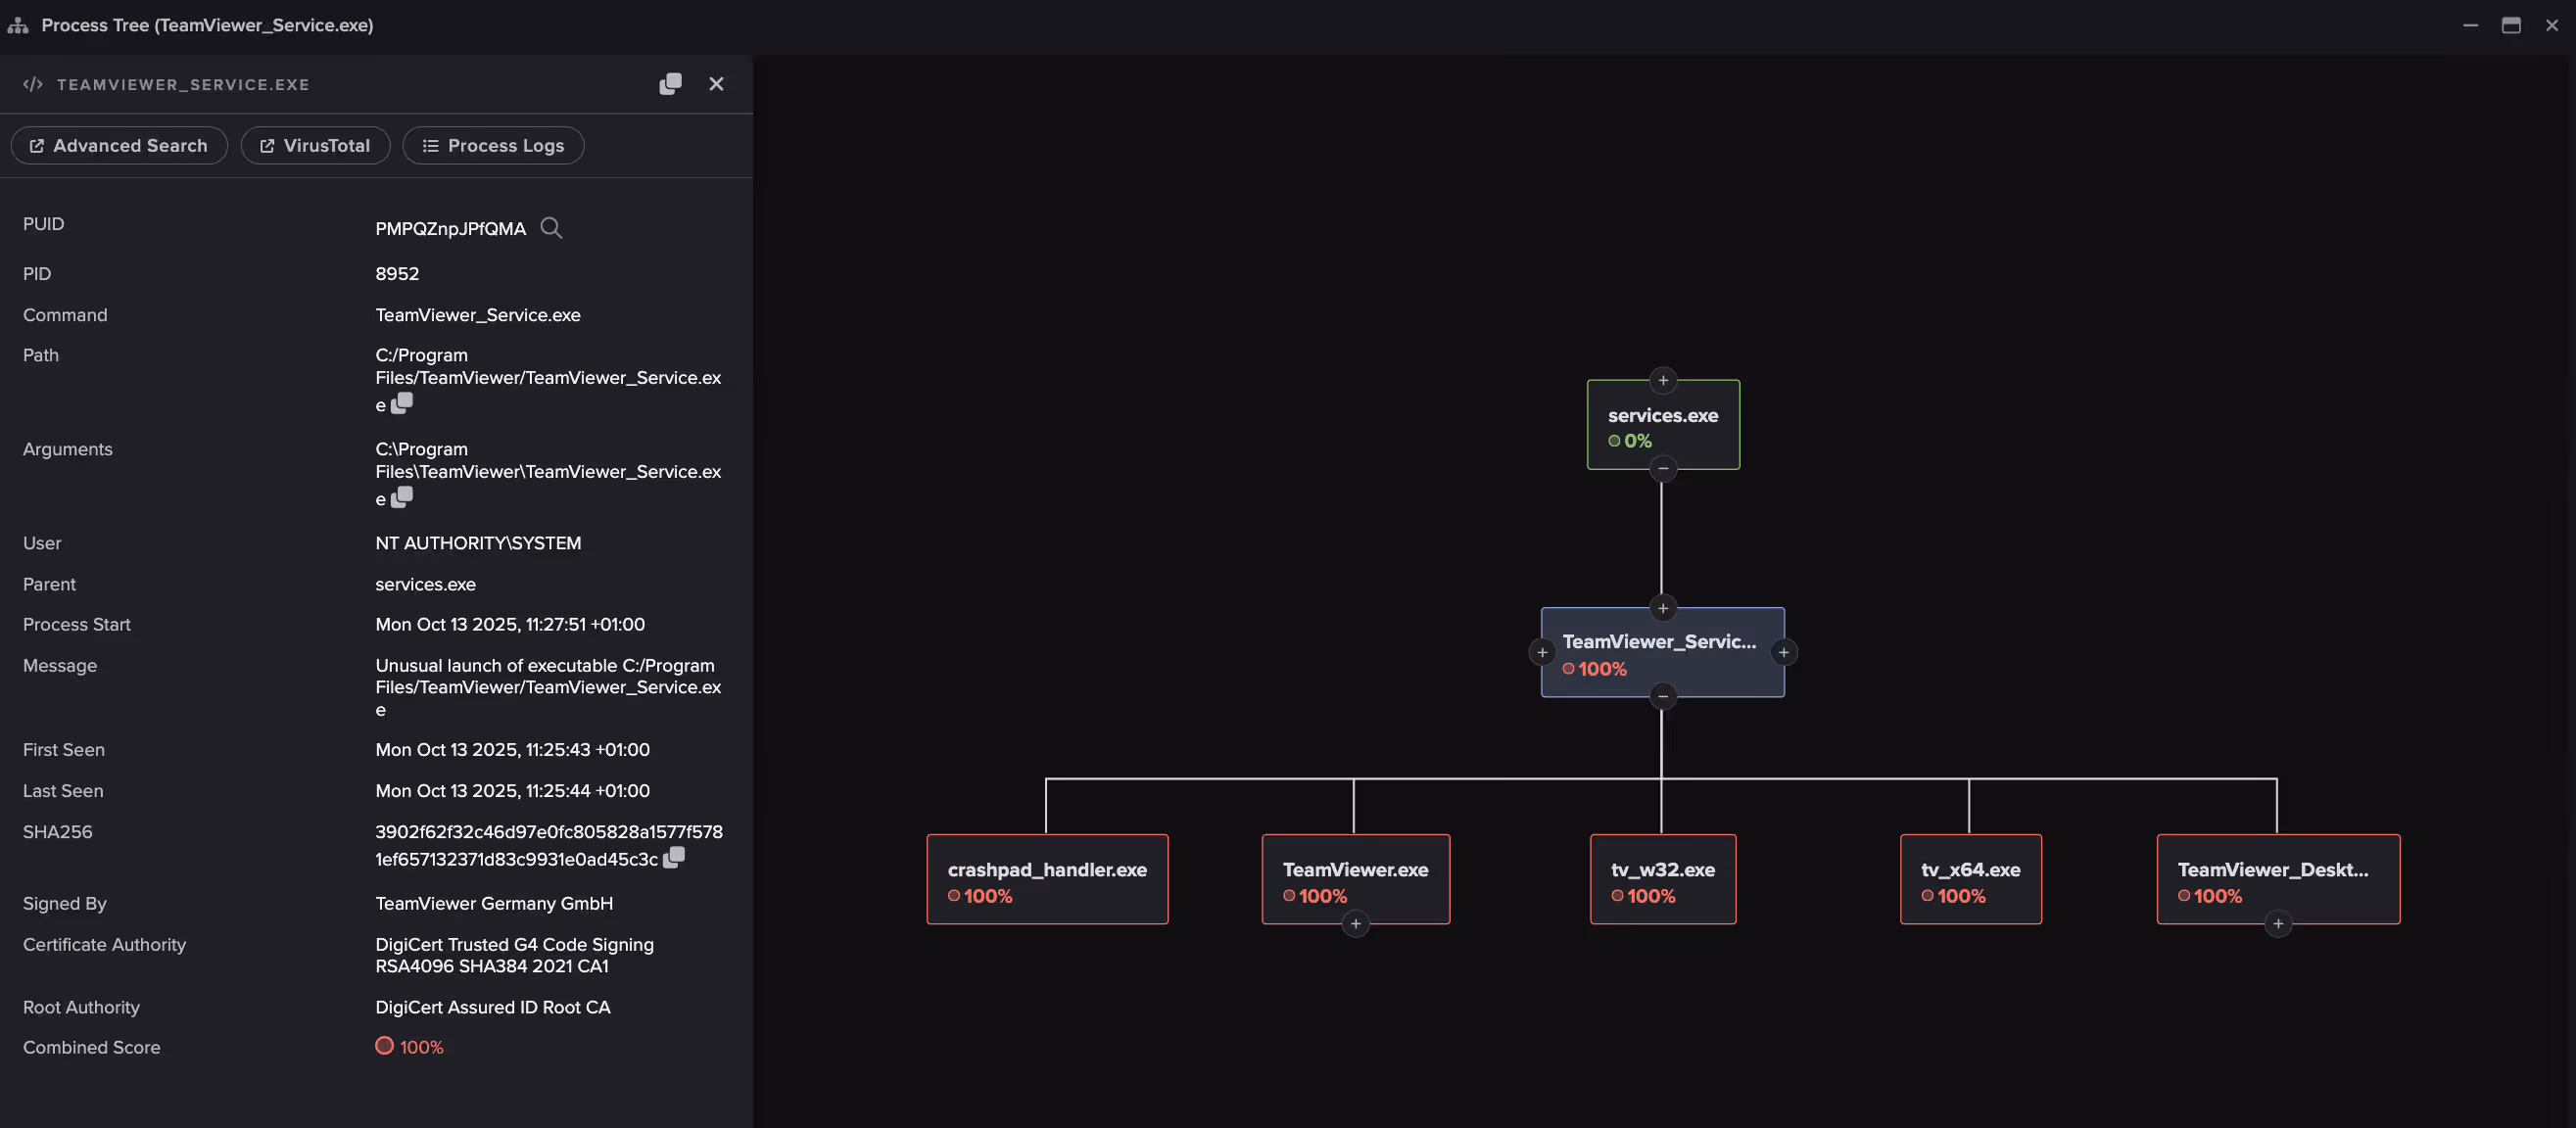The image size is (2576, 1128).
Task: View the Process Logs
Action: pos(493,145)
